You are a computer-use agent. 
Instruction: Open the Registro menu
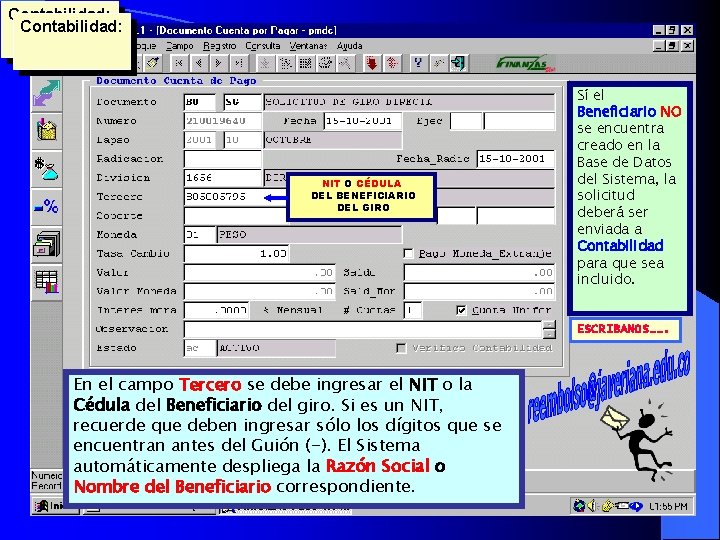[x=219, y=46]
